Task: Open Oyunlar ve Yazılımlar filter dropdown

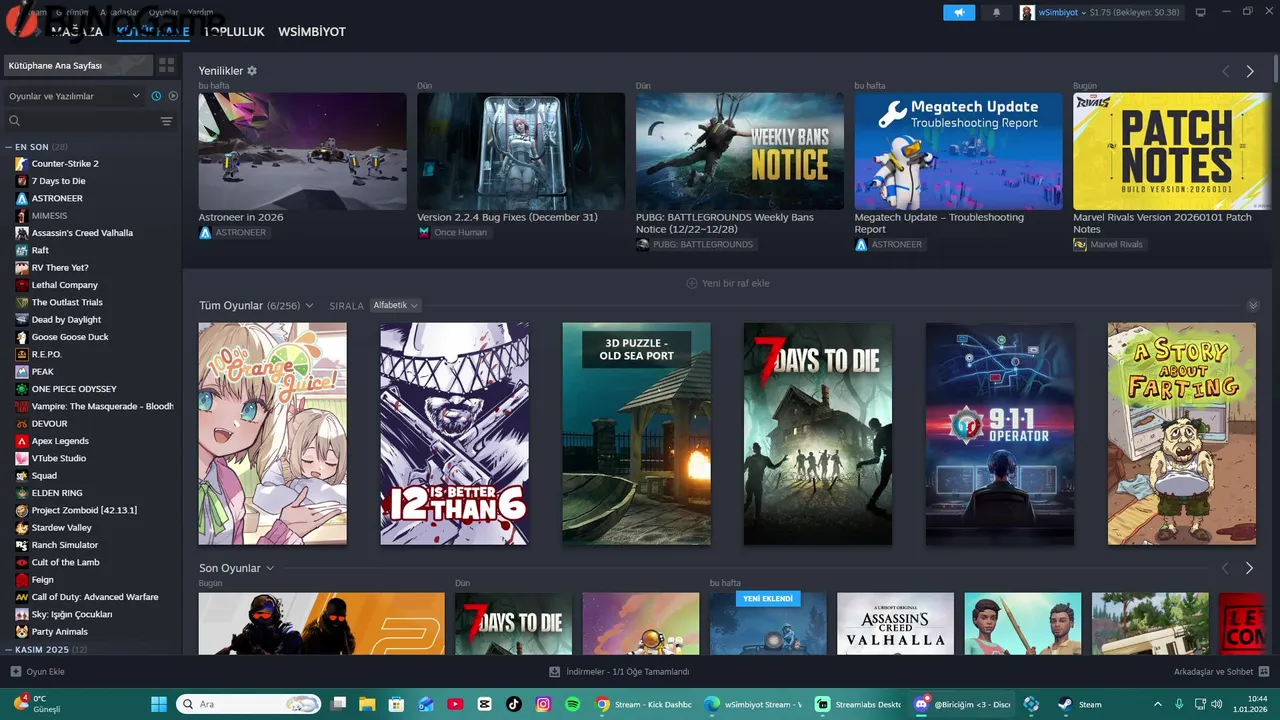Action: [75, 96]
